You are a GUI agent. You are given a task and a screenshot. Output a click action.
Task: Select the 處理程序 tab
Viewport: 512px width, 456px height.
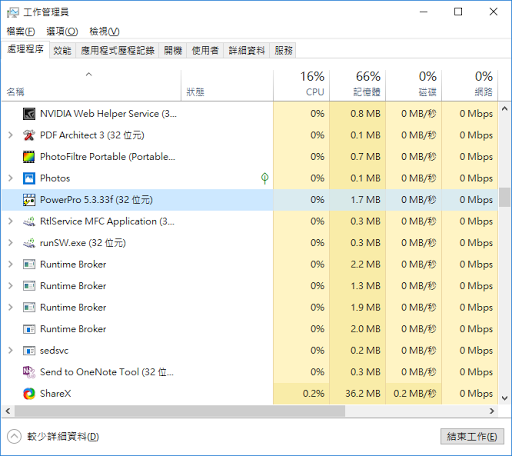click(25, 50)
